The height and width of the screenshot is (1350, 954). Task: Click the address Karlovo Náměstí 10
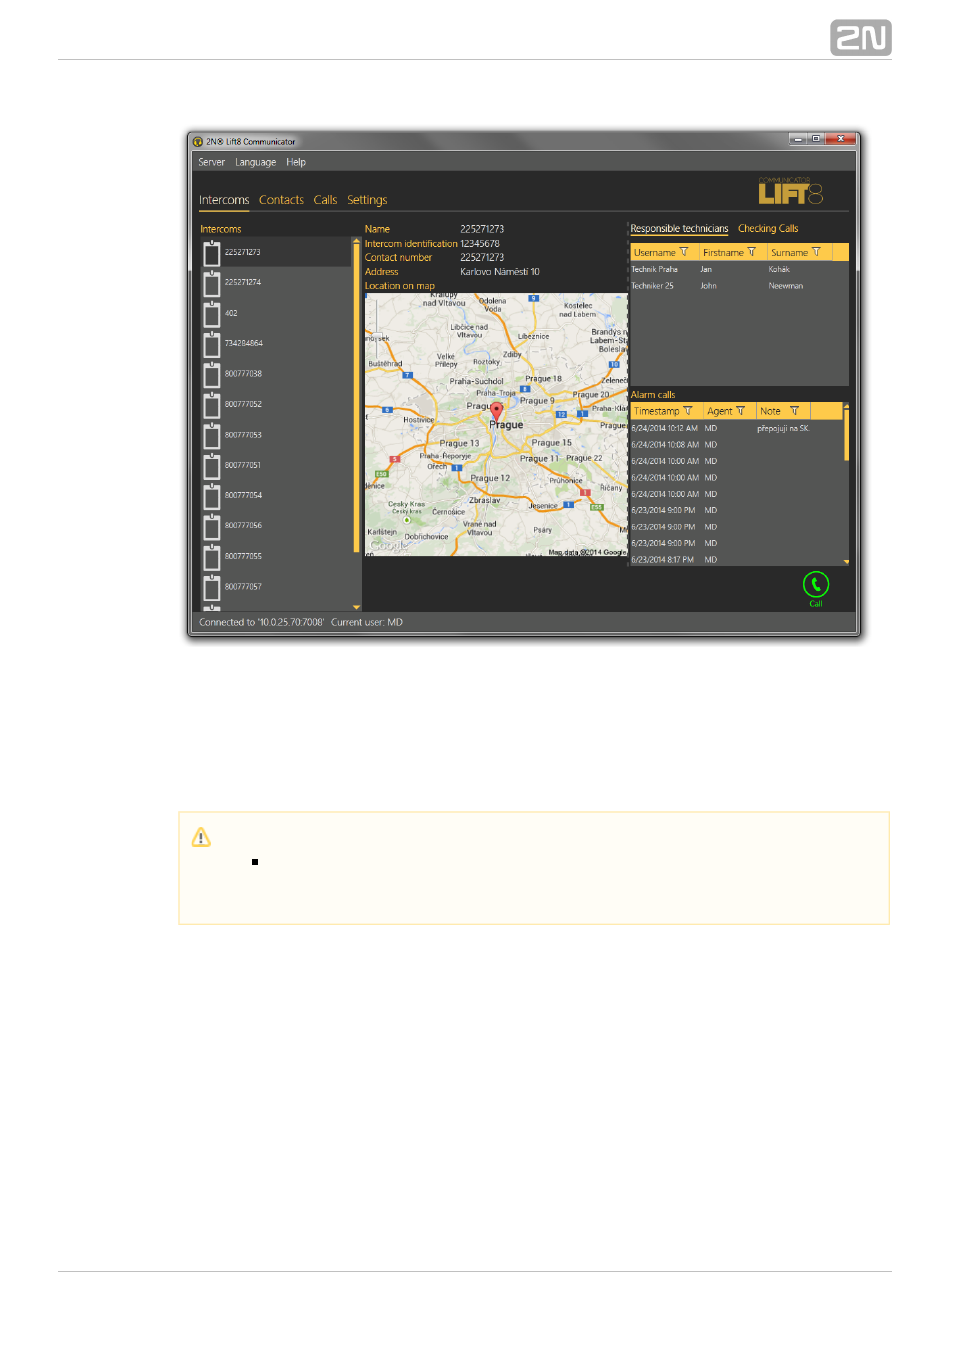coord(500,272)
